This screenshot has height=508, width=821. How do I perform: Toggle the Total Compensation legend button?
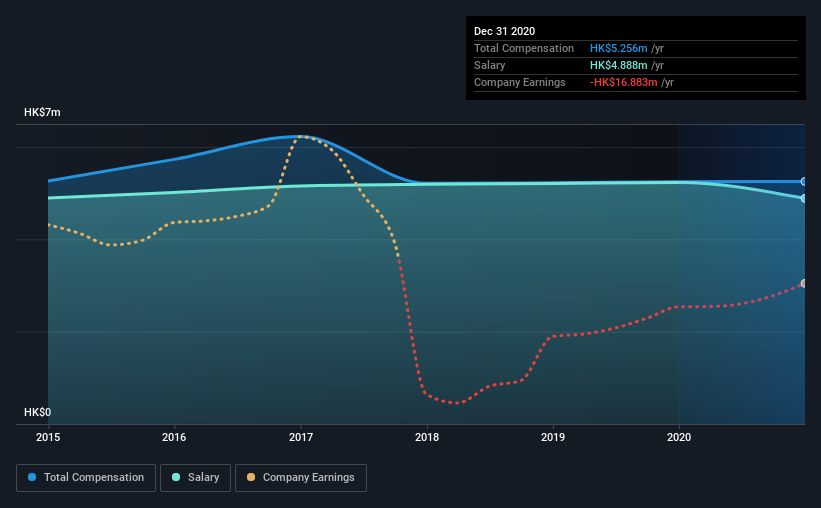tap(86, 478)
